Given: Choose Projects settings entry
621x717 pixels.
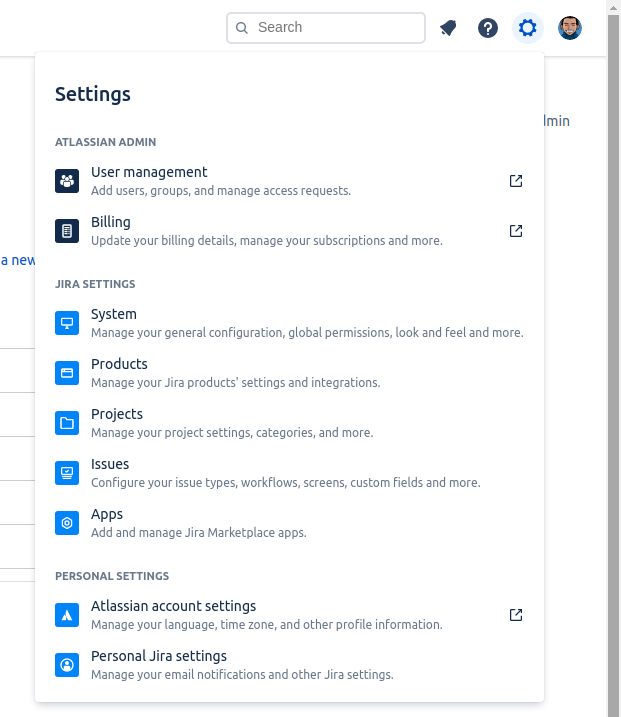Looking at the screenshot, I should pyautogui.click(x=289, y=423).
